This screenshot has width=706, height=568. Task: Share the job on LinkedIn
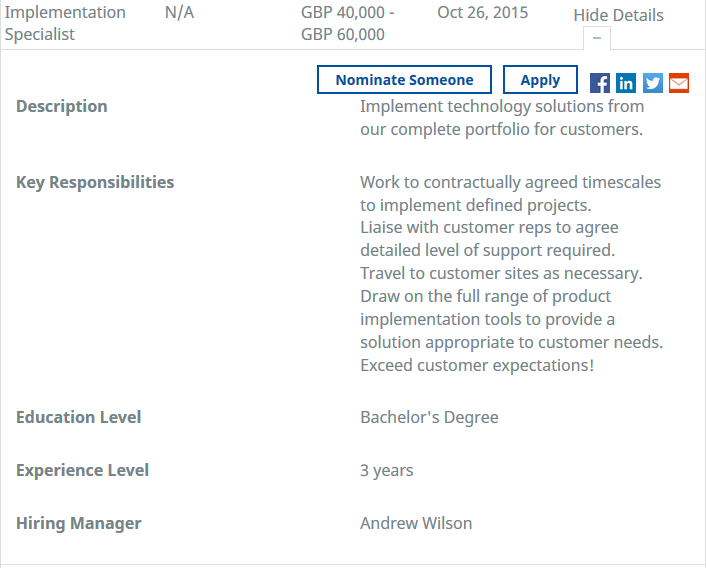coord(626,83)
